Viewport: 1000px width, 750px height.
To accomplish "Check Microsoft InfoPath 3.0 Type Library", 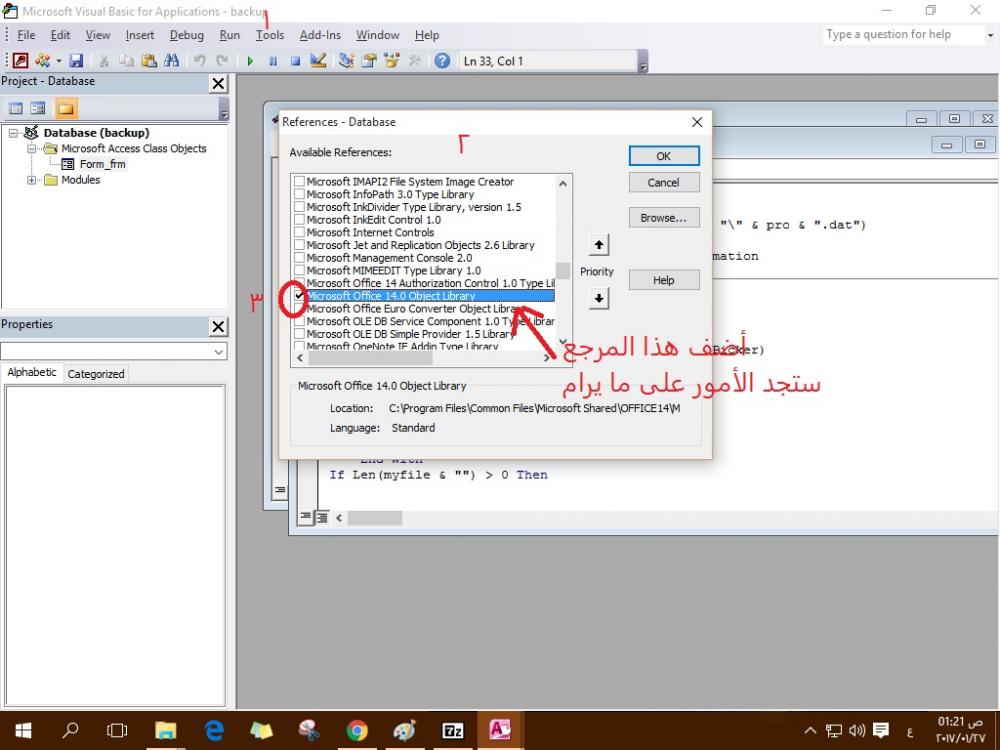I will pos(299,195).
